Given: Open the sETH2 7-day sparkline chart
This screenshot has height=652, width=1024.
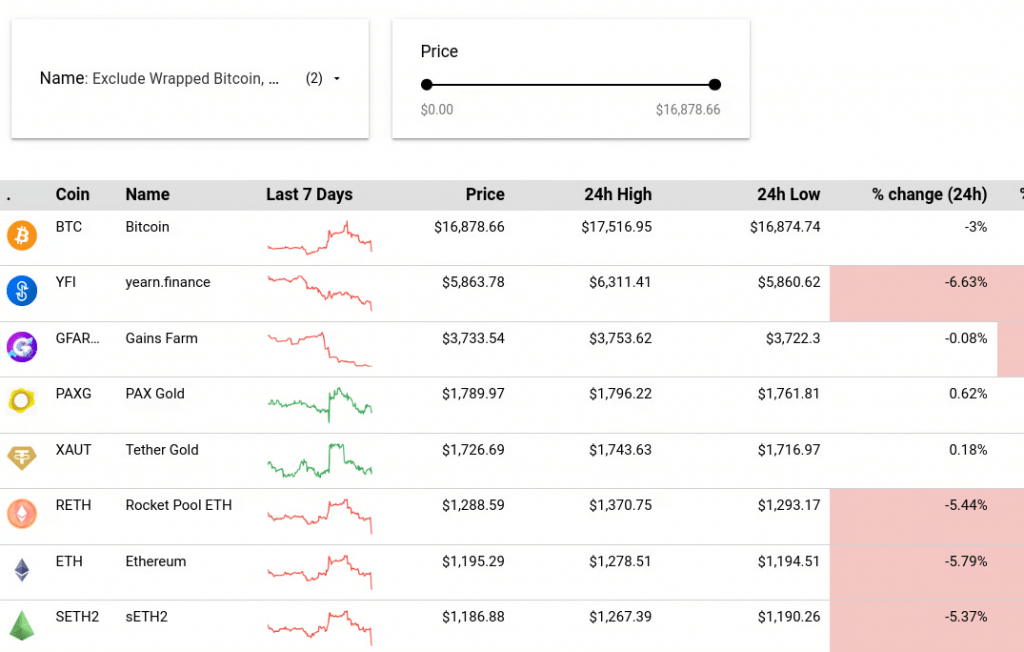Looking at the screenshot, I should (320, 628).
